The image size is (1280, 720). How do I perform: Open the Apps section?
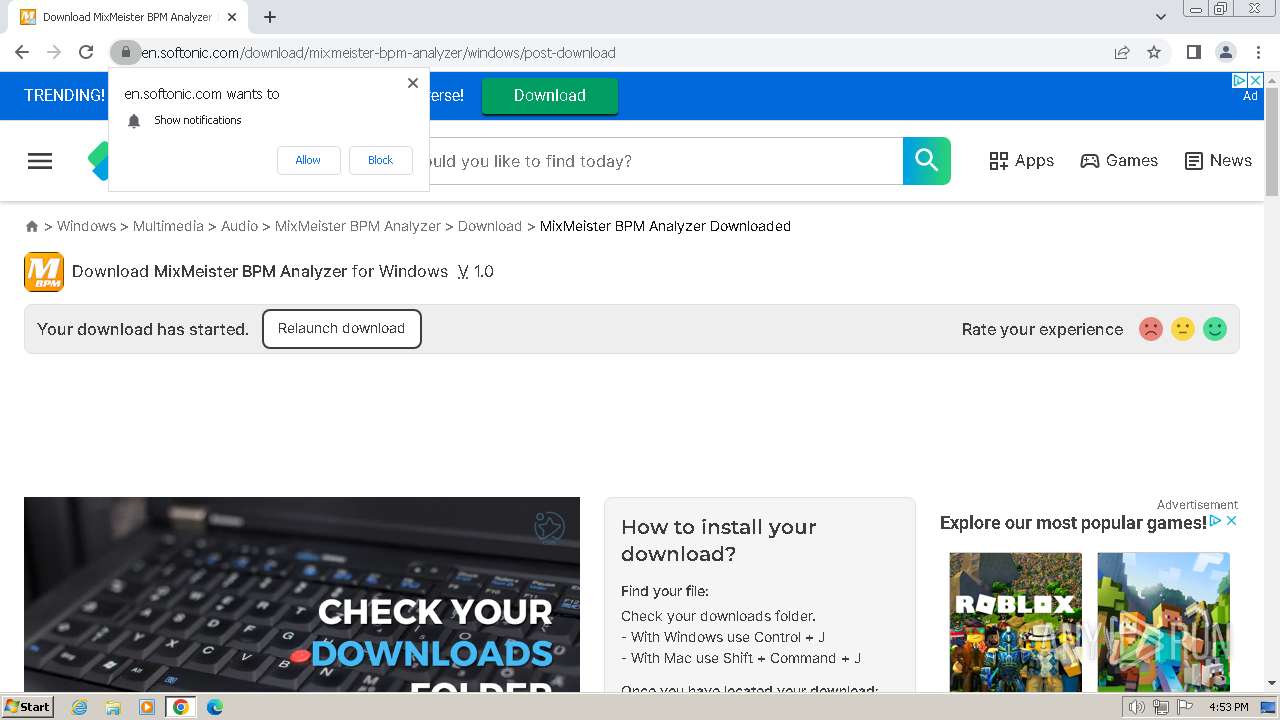pos(1021,161)
